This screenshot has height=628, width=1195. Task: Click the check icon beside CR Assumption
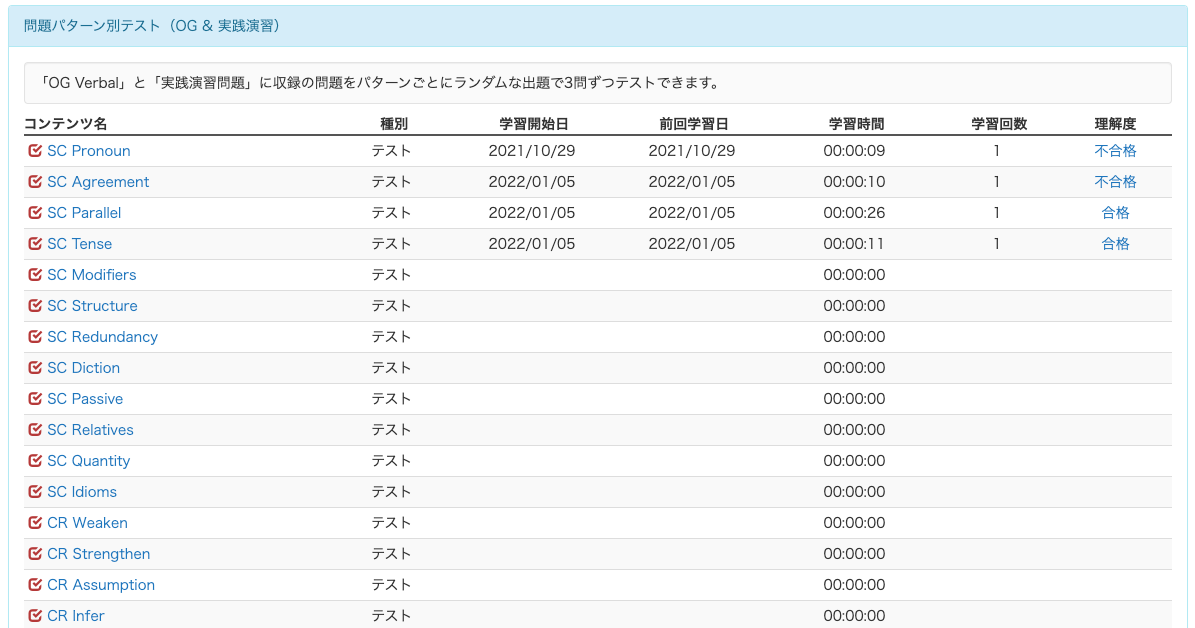point(35,585)
